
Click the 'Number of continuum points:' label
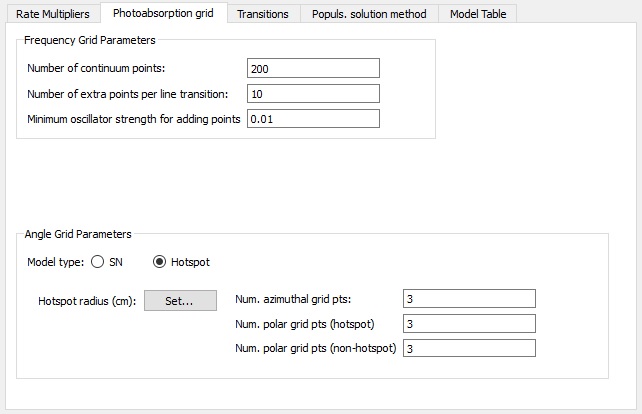click(x=97, y=68)
